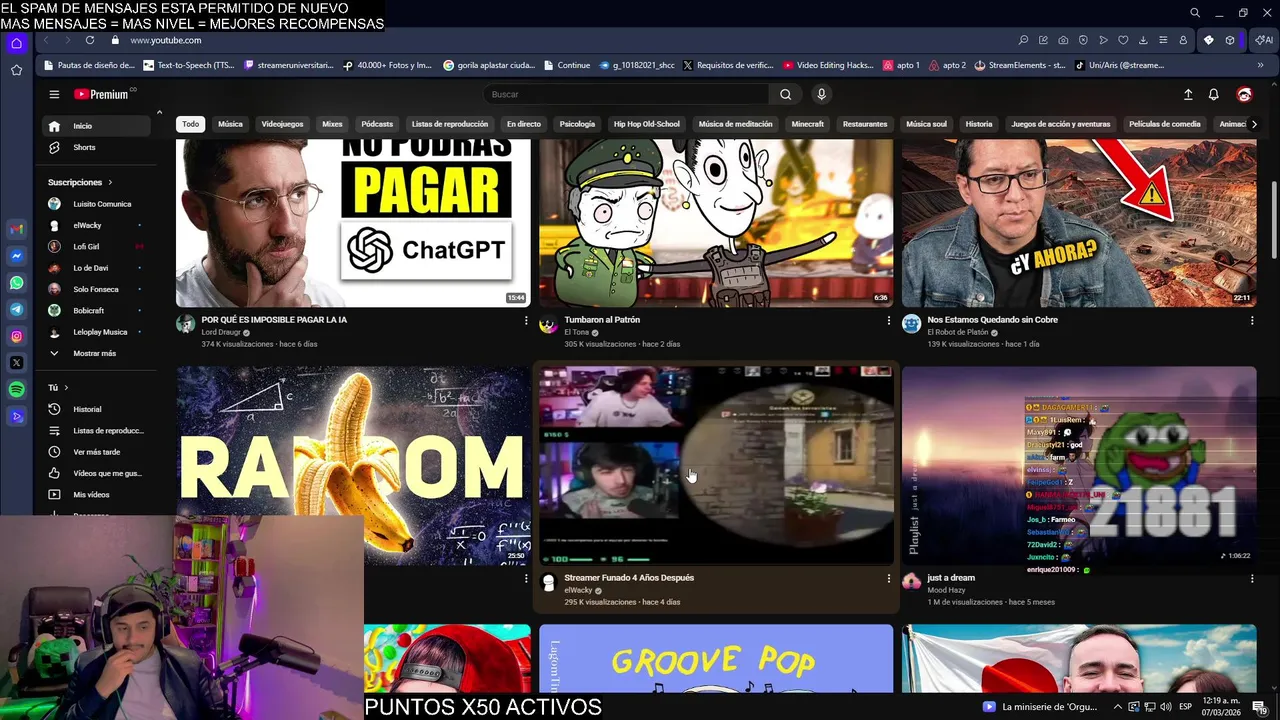Click the YouTube search magnifier button
The image size is (1280, 720).
coord(785,94)
